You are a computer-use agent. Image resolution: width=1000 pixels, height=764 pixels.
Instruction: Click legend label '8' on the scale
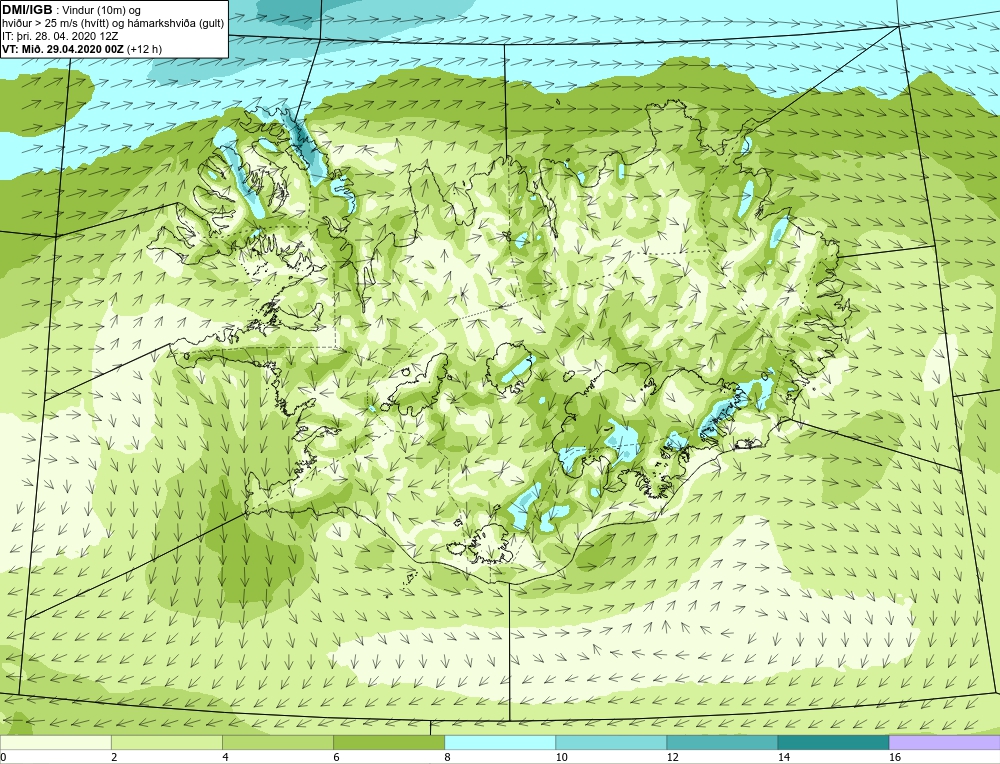tap(447, 757)
